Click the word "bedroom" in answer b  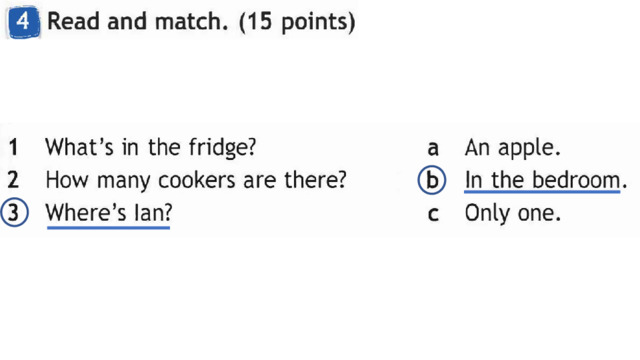click(576, 180)
